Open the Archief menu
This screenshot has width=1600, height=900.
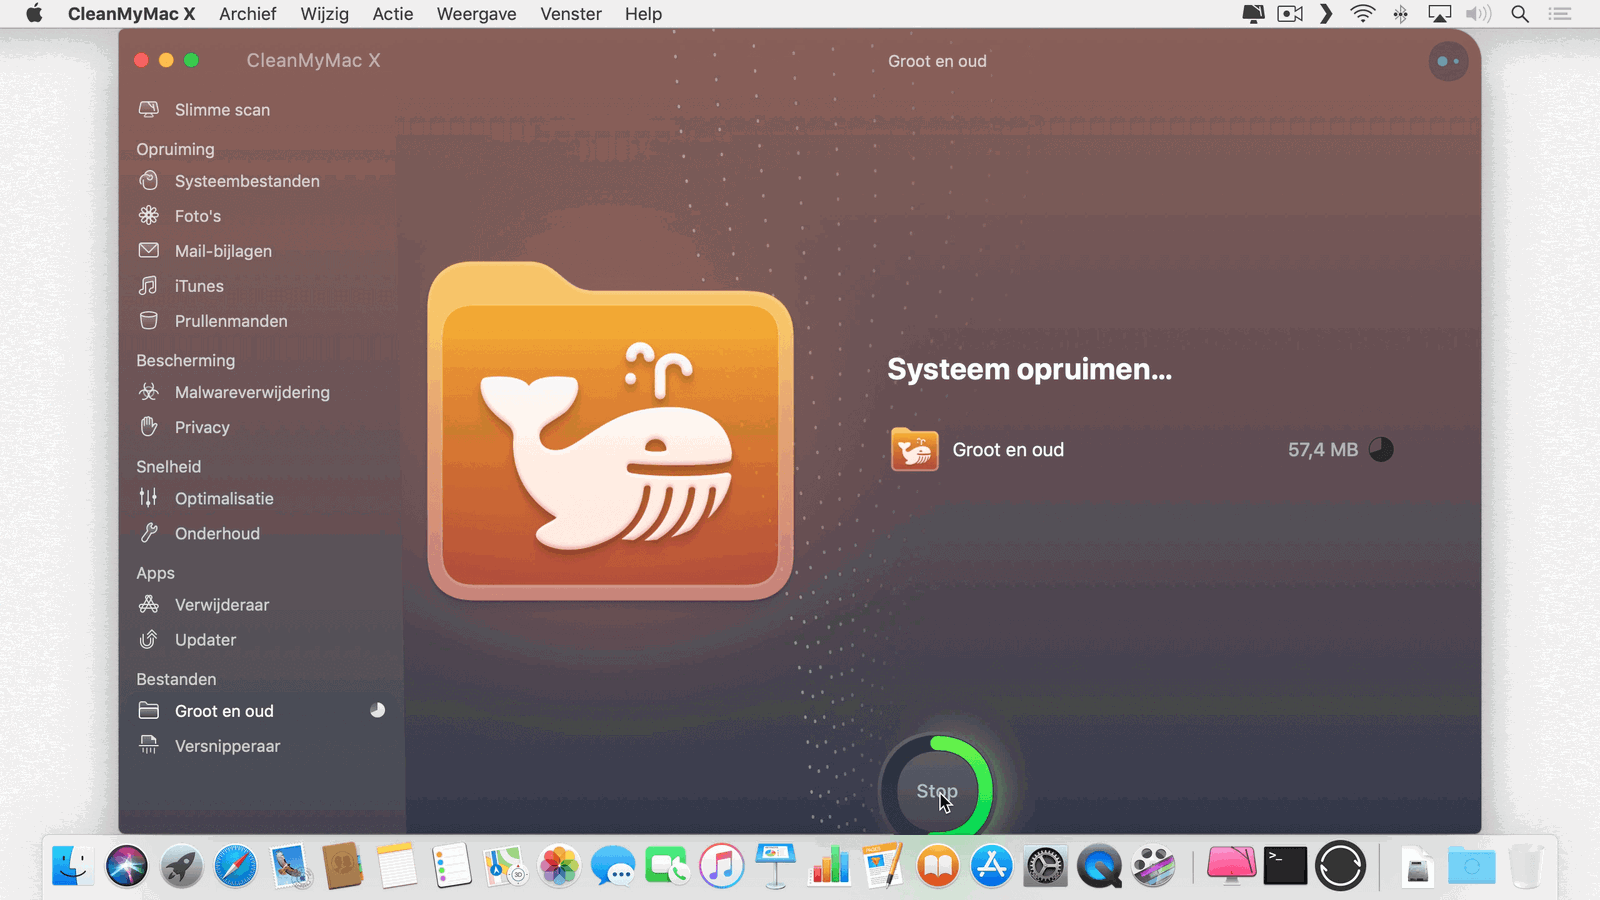247,14
